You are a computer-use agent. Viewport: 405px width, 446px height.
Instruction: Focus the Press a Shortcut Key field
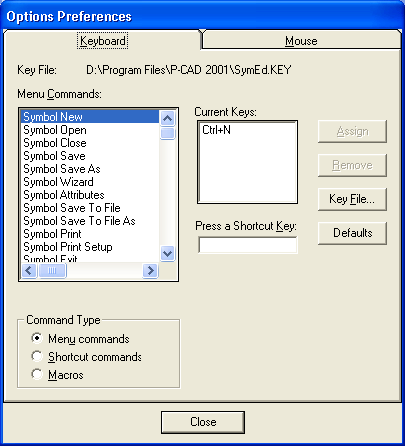click(248, 245)
